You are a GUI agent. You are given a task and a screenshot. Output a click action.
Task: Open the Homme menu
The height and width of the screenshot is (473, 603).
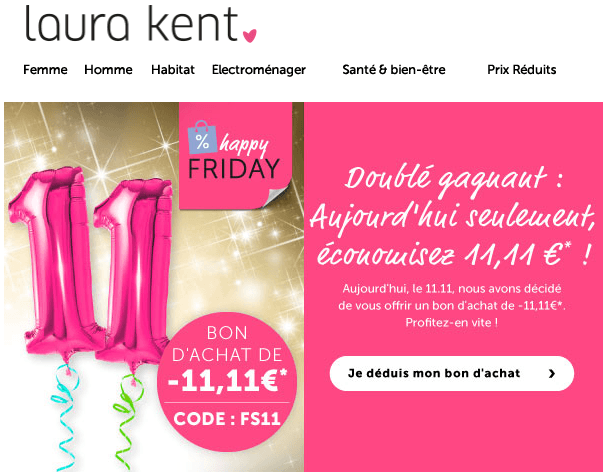108,70
